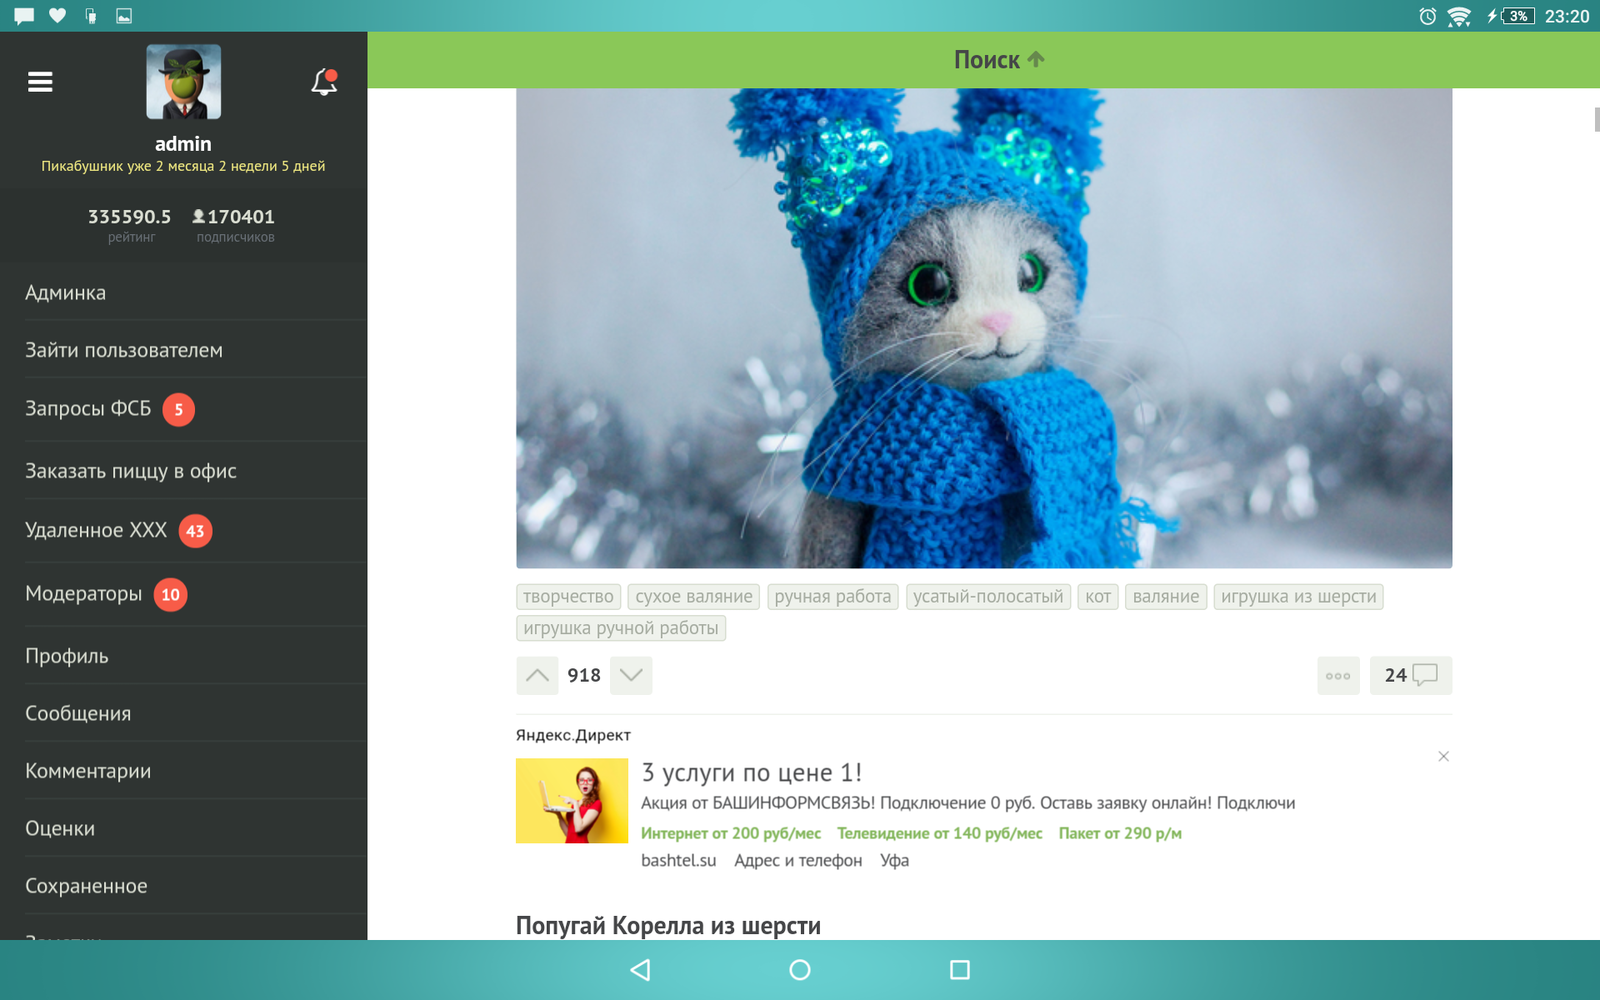Open the hamburger menu icon
Screen dimensions: 1600x1000
point(40,82)
